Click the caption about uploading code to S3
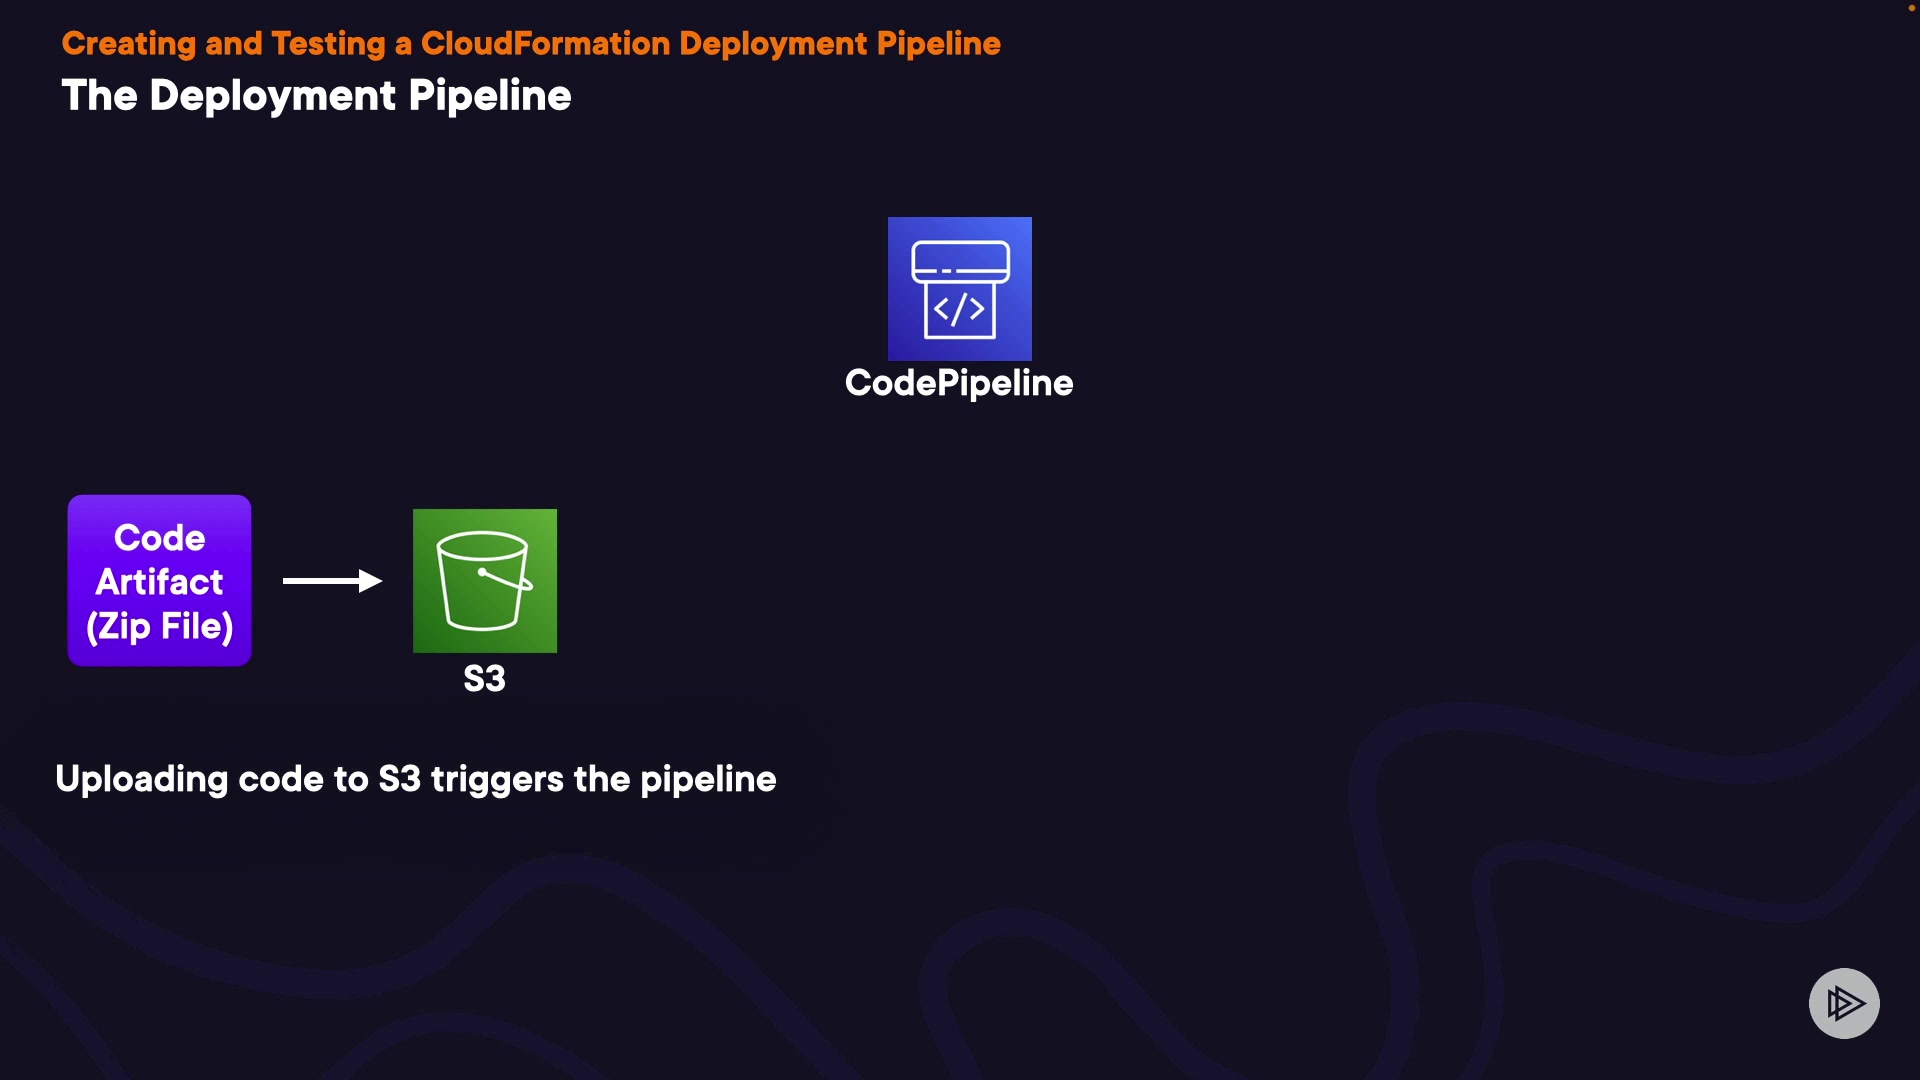Viewport: 1920px width, 1080px height. click(x=415, y=779)
